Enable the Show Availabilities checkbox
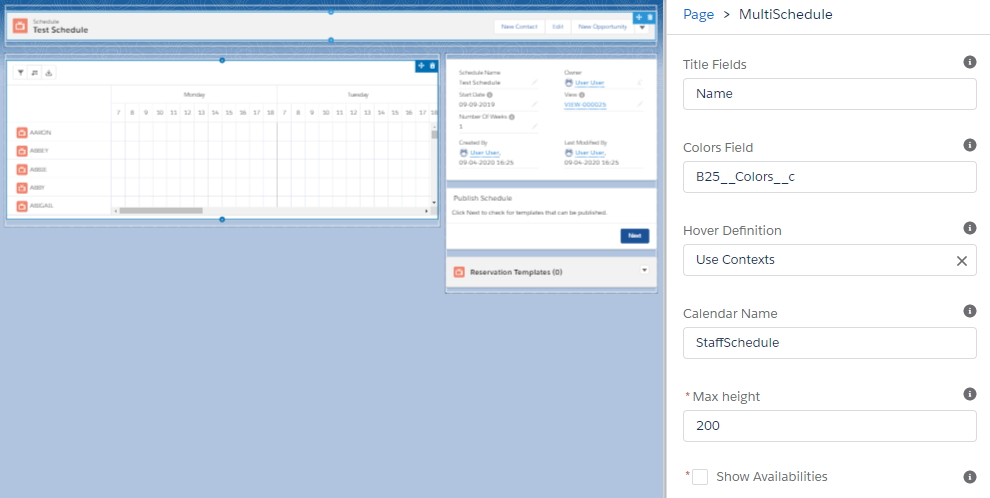This screenshot has width=990, height=498. [700, 477]
